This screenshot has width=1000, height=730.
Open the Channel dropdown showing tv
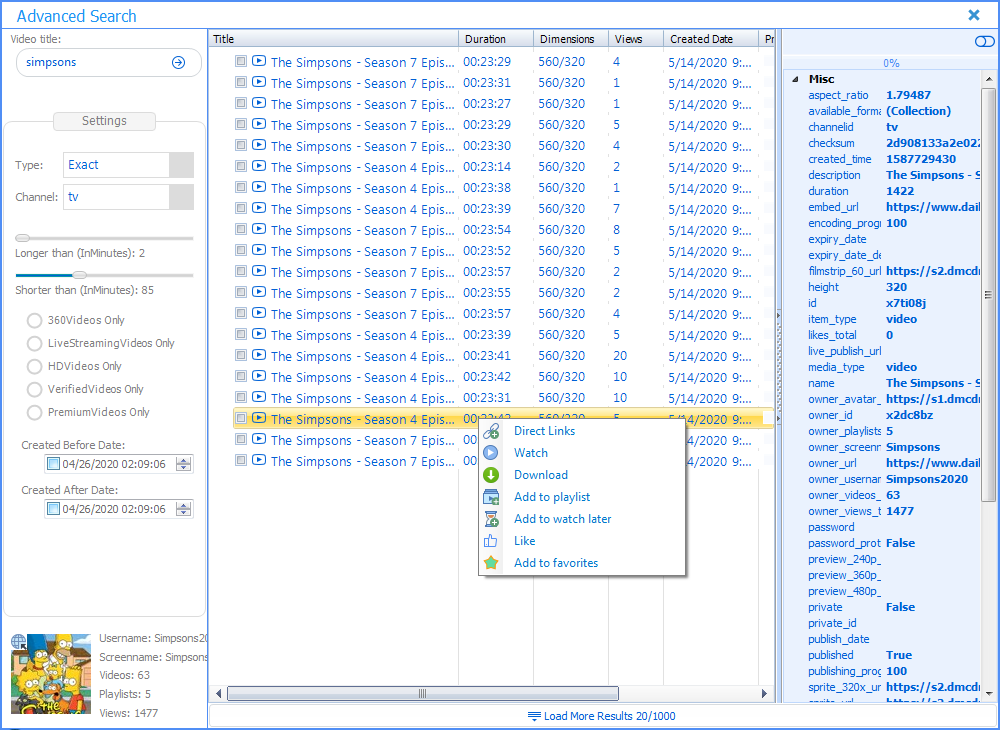click(x=181, y=197)
